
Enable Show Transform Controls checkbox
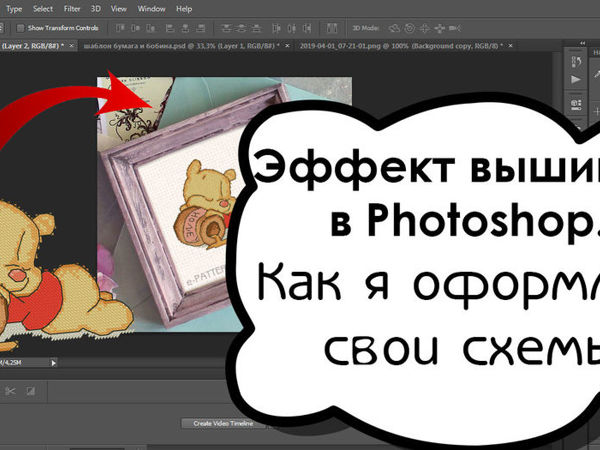click(20, 28)
